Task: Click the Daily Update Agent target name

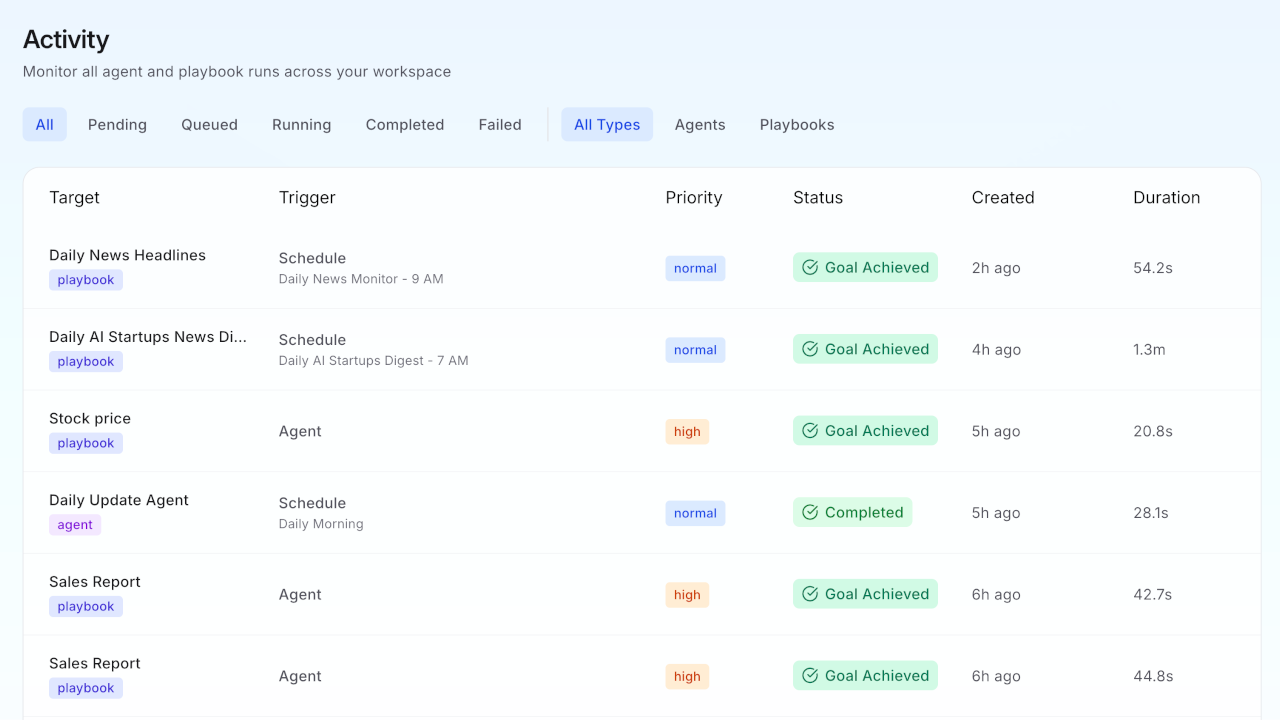Action: click(119, 500)
